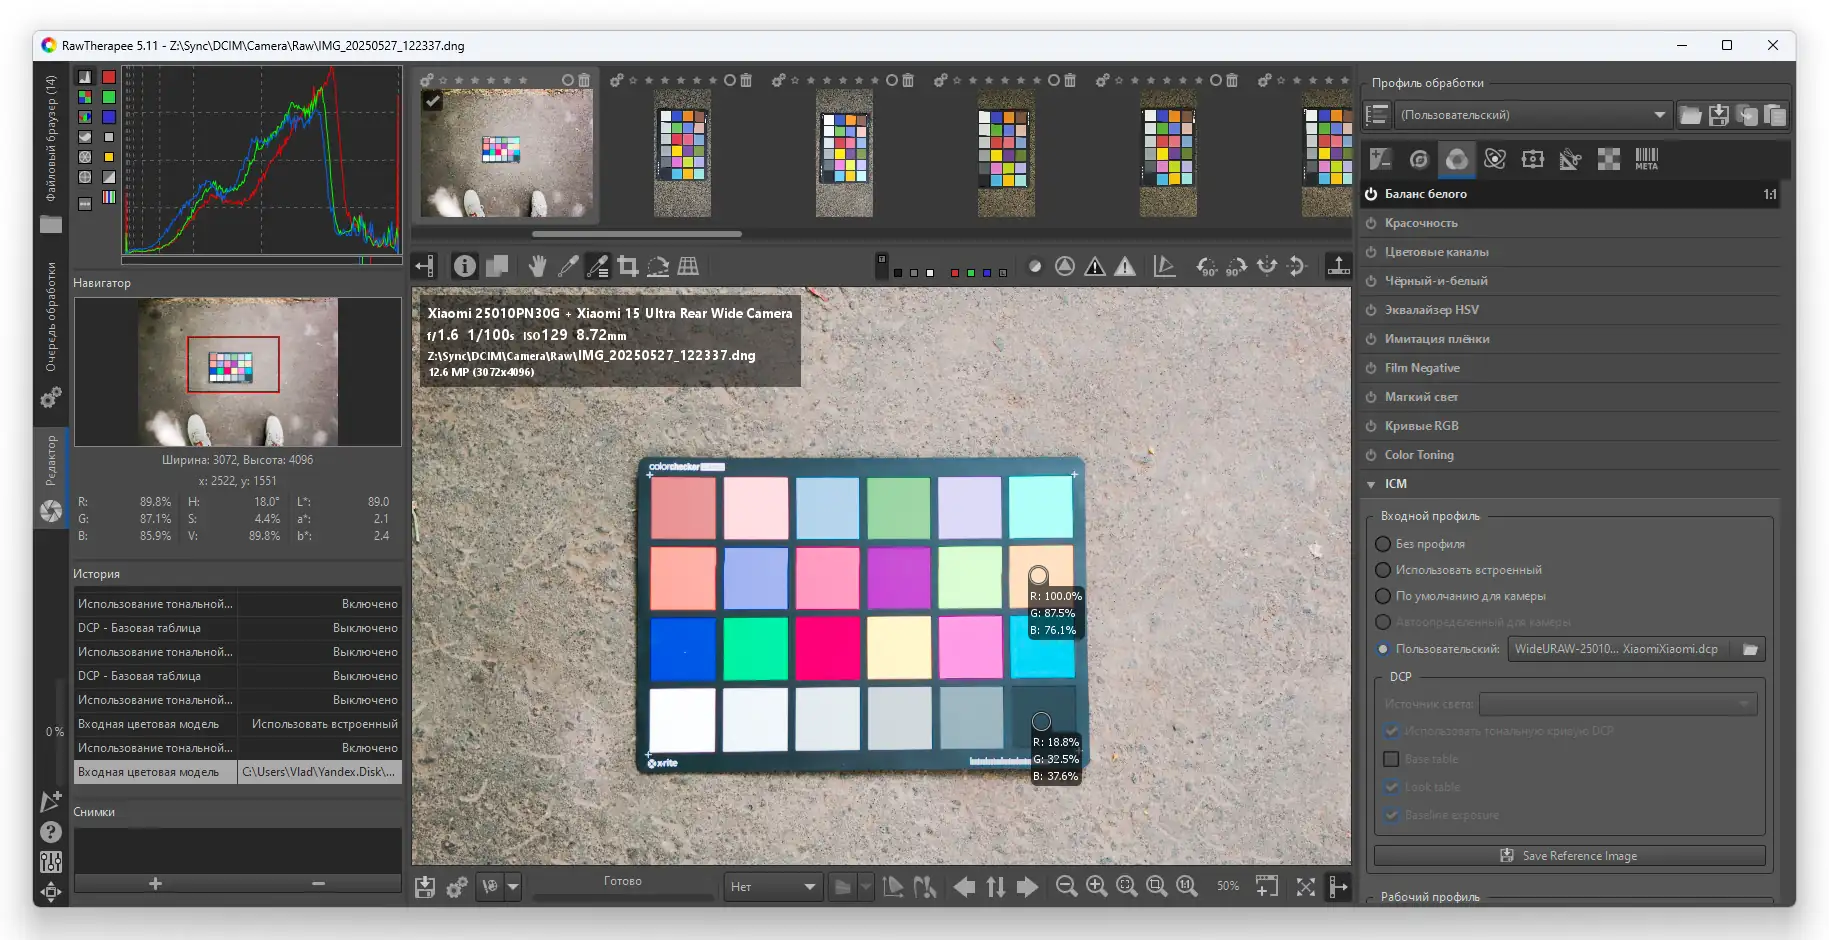Select the 'Без профиля' input profile option
This screenshot has width=1829, height=940.
[1383, 544]
